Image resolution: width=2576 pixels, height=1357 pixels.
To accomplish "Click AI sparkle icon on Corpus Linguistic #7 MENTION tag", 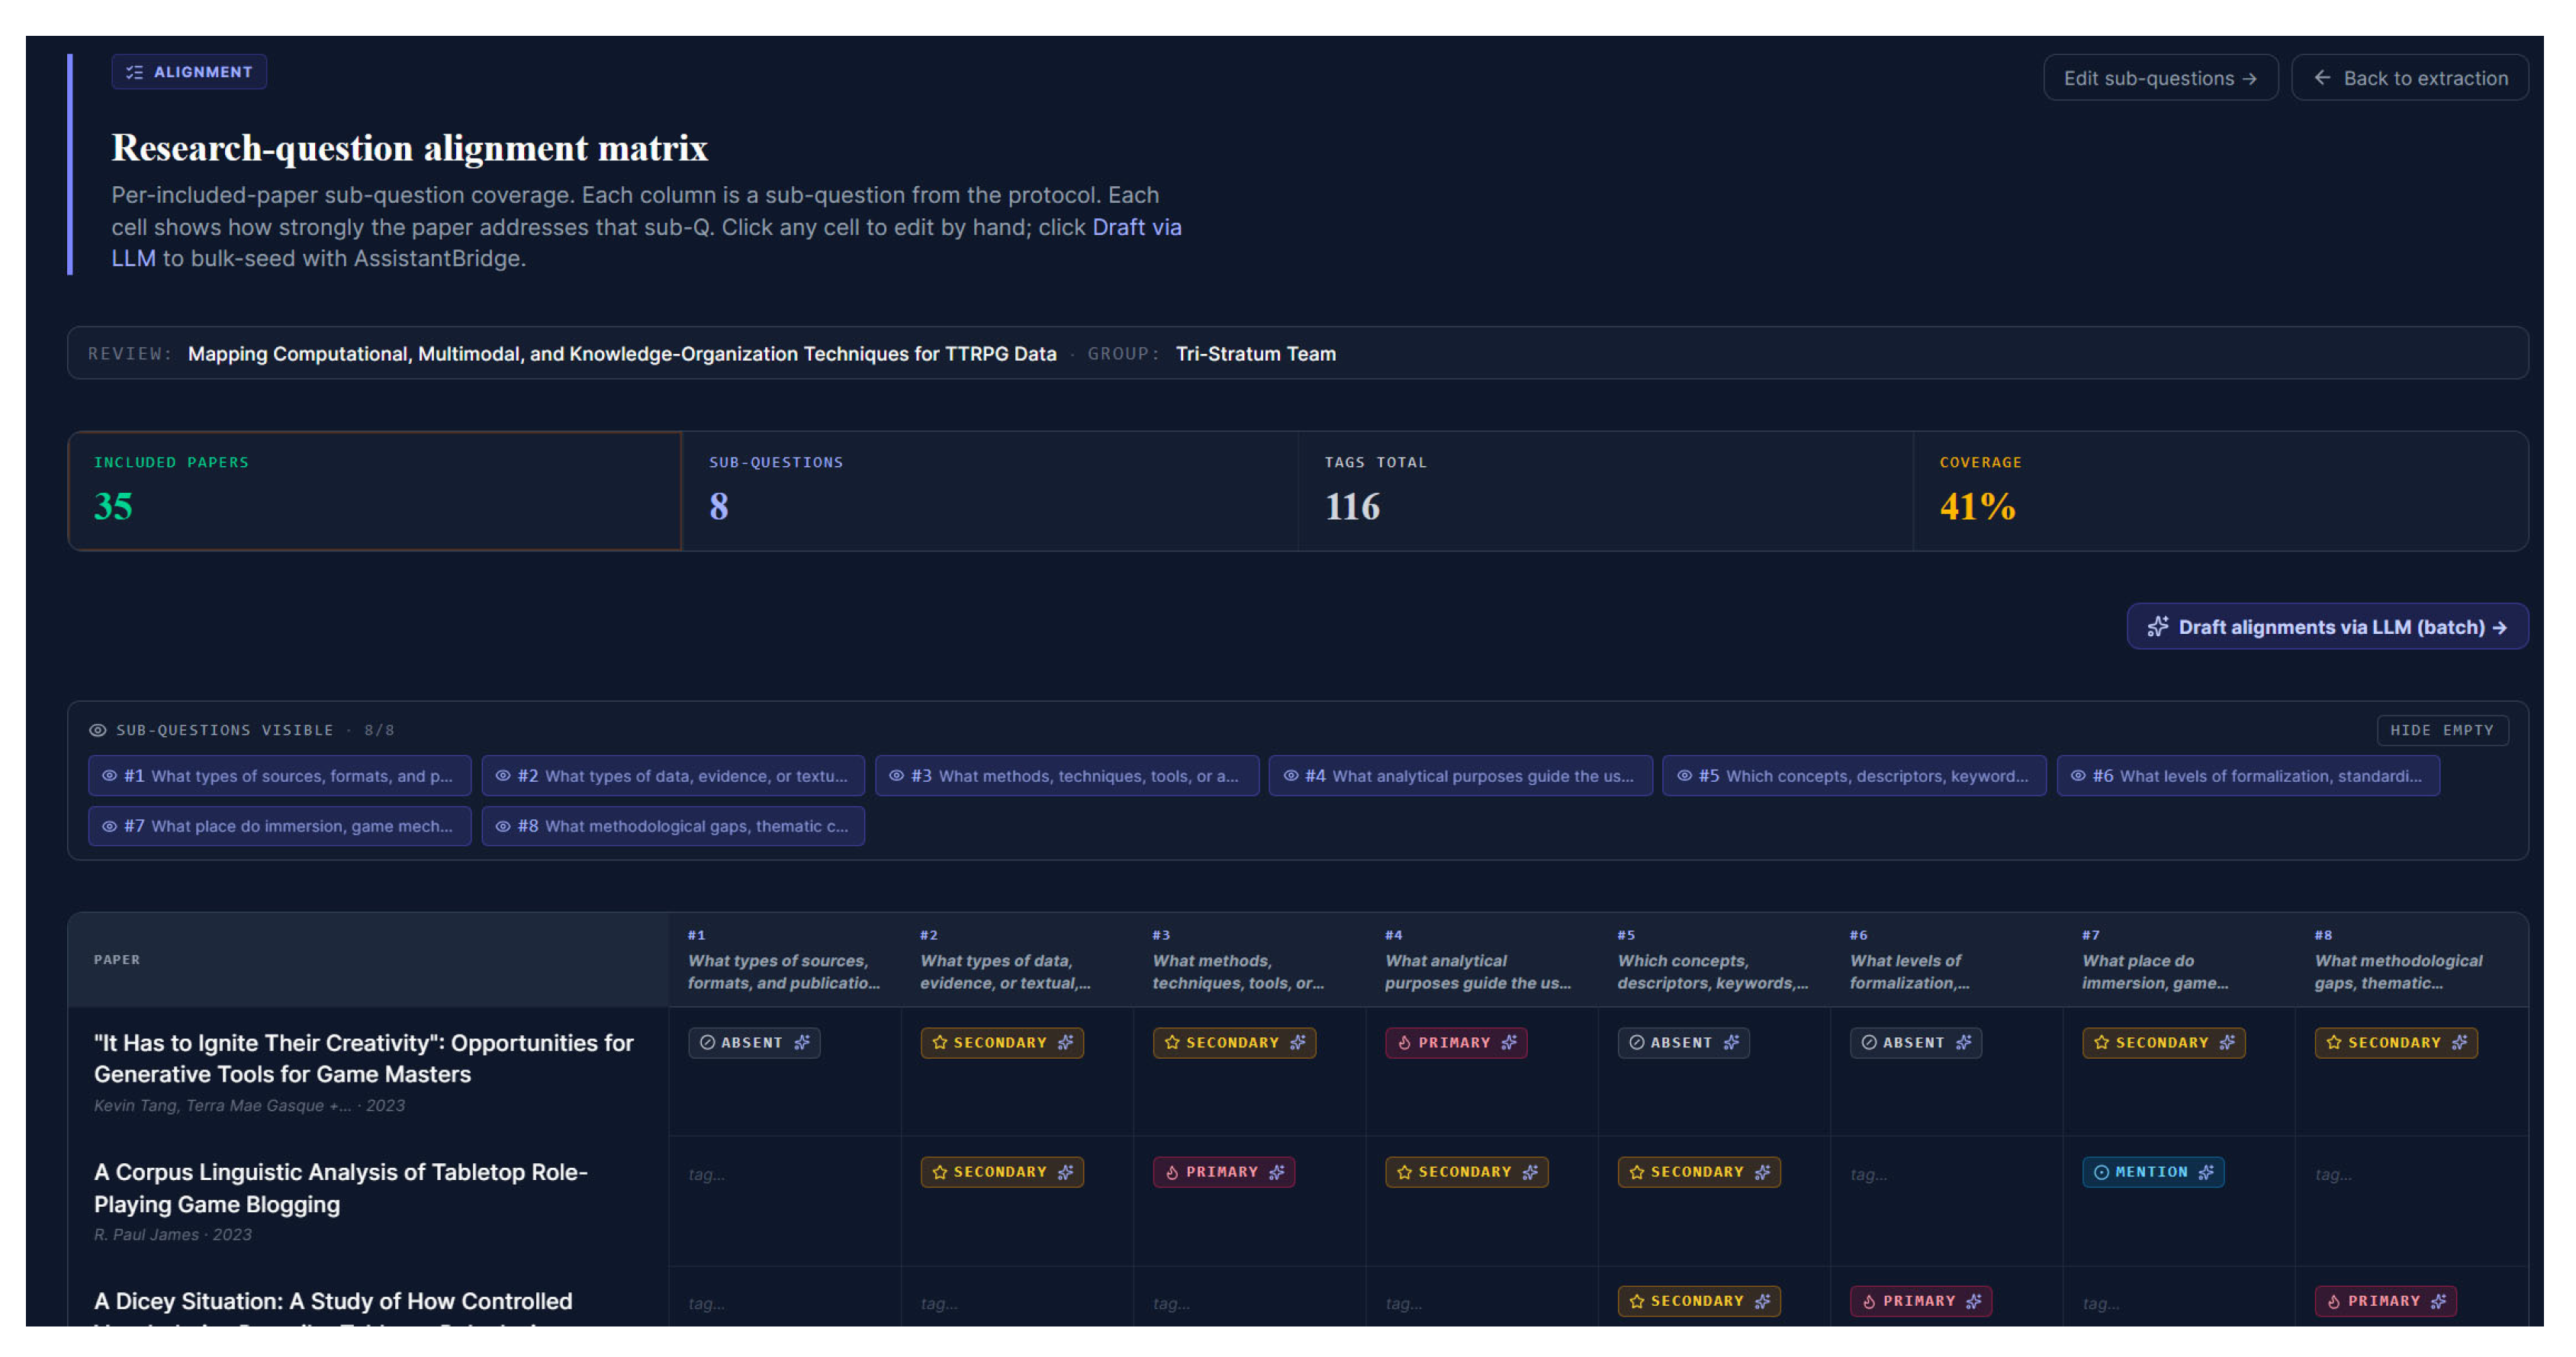I will tap(2206, 1172).
